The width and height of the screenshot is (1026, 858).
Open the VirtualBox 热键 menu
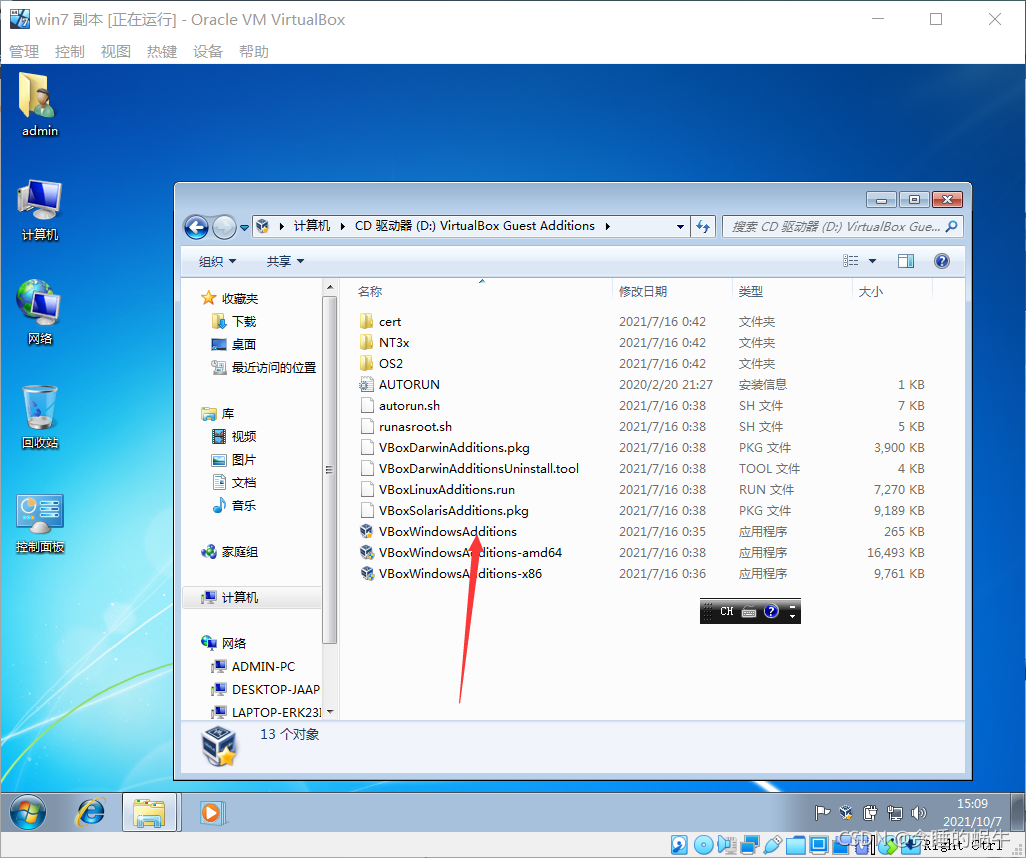pyautogui.click(x=162, y=52)
